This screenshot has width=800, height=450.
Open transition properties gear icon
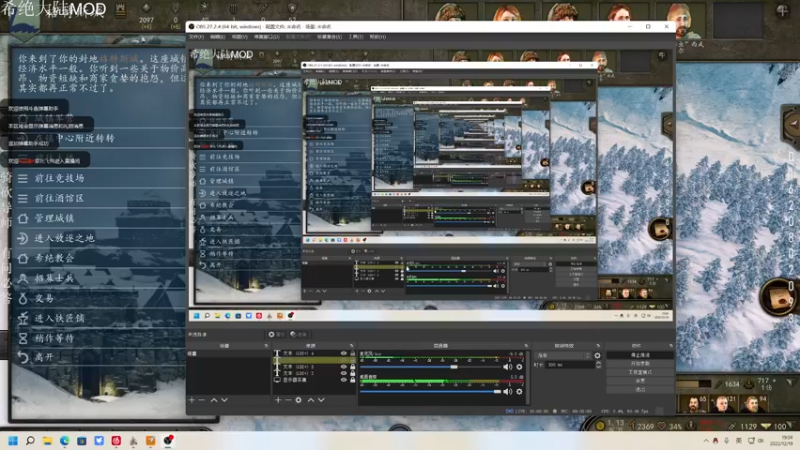click(597, 355)
